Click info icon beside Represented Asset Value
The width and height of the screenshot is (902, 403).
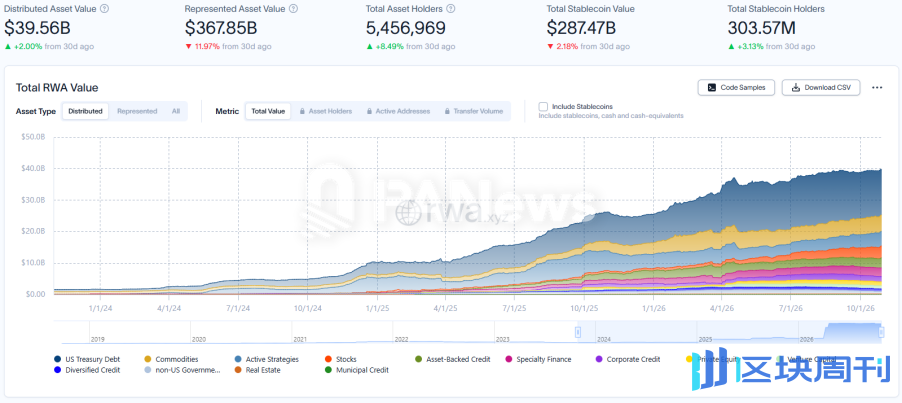click(x=293, y=9)
